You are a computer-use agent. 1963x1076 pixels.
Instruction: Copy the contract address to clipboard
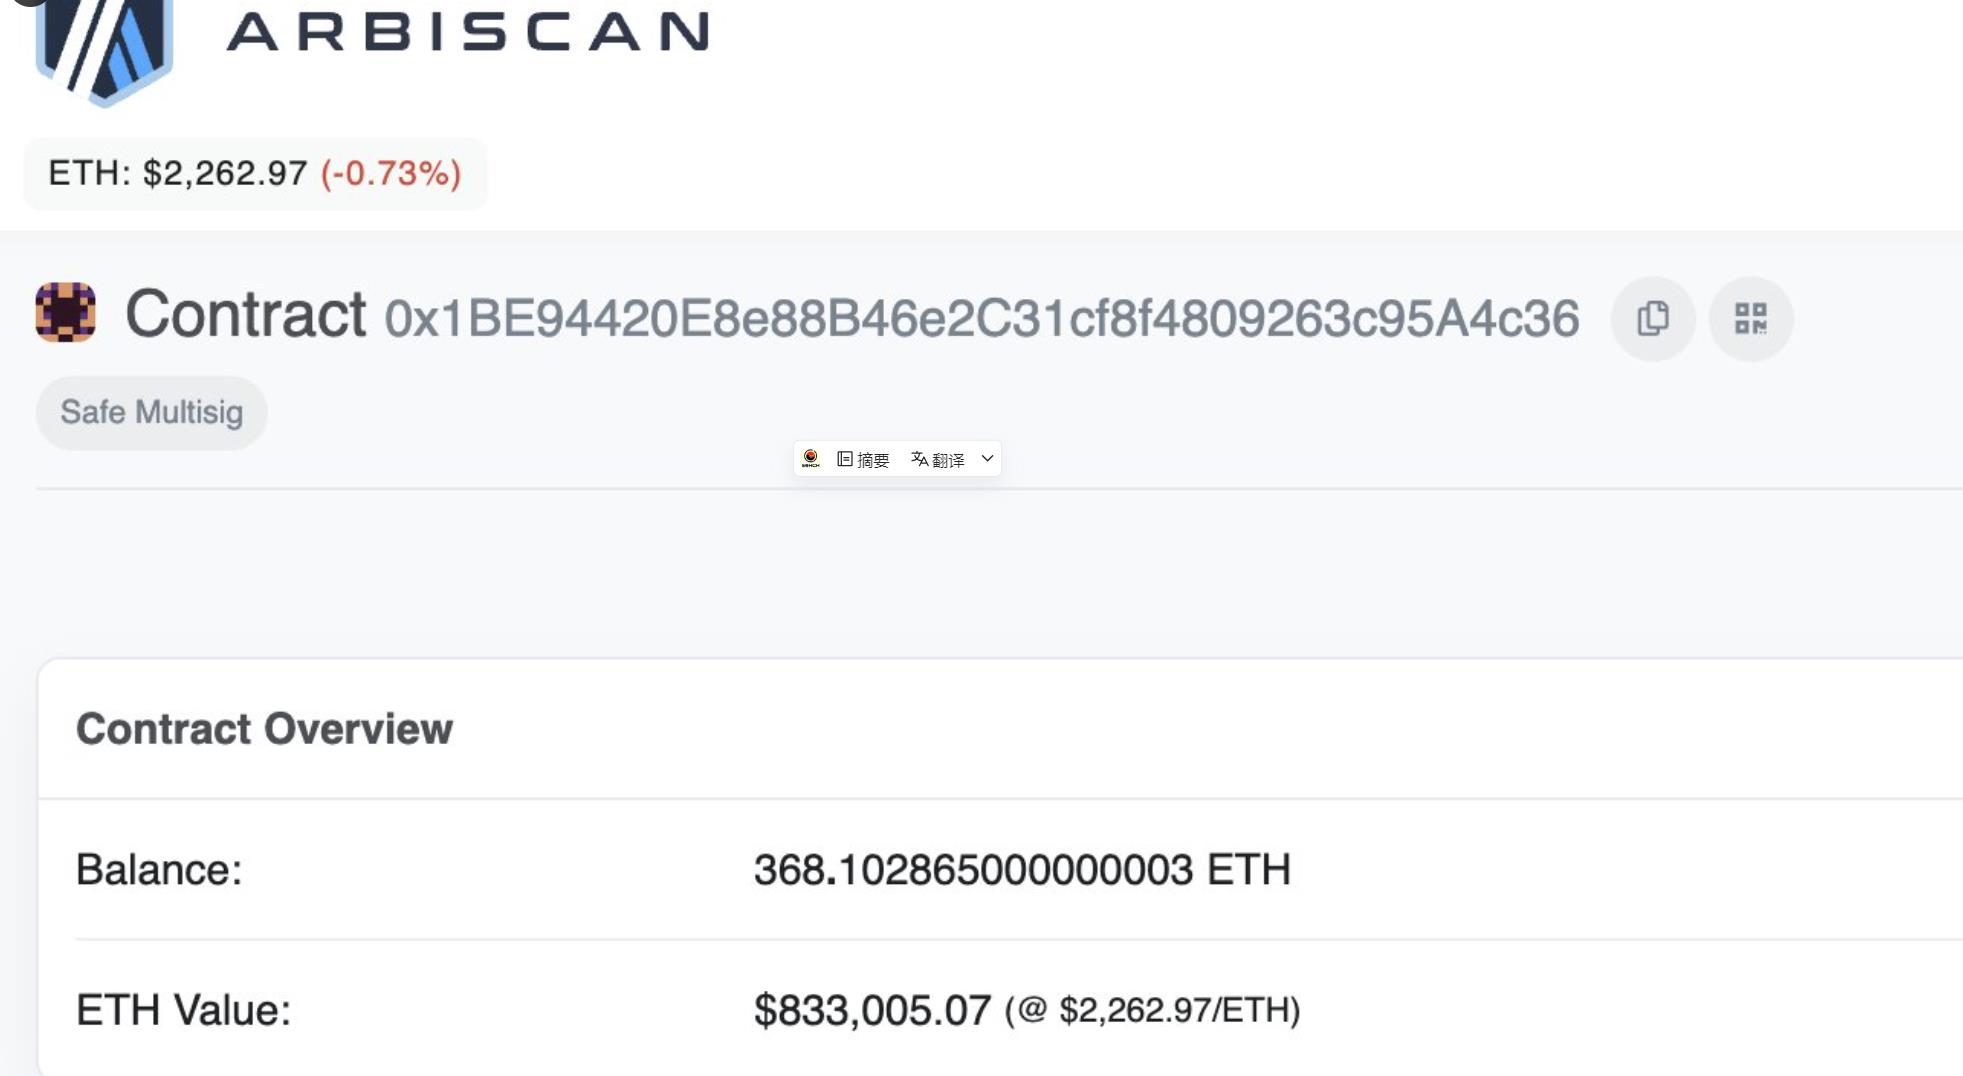pos(1653,319)
